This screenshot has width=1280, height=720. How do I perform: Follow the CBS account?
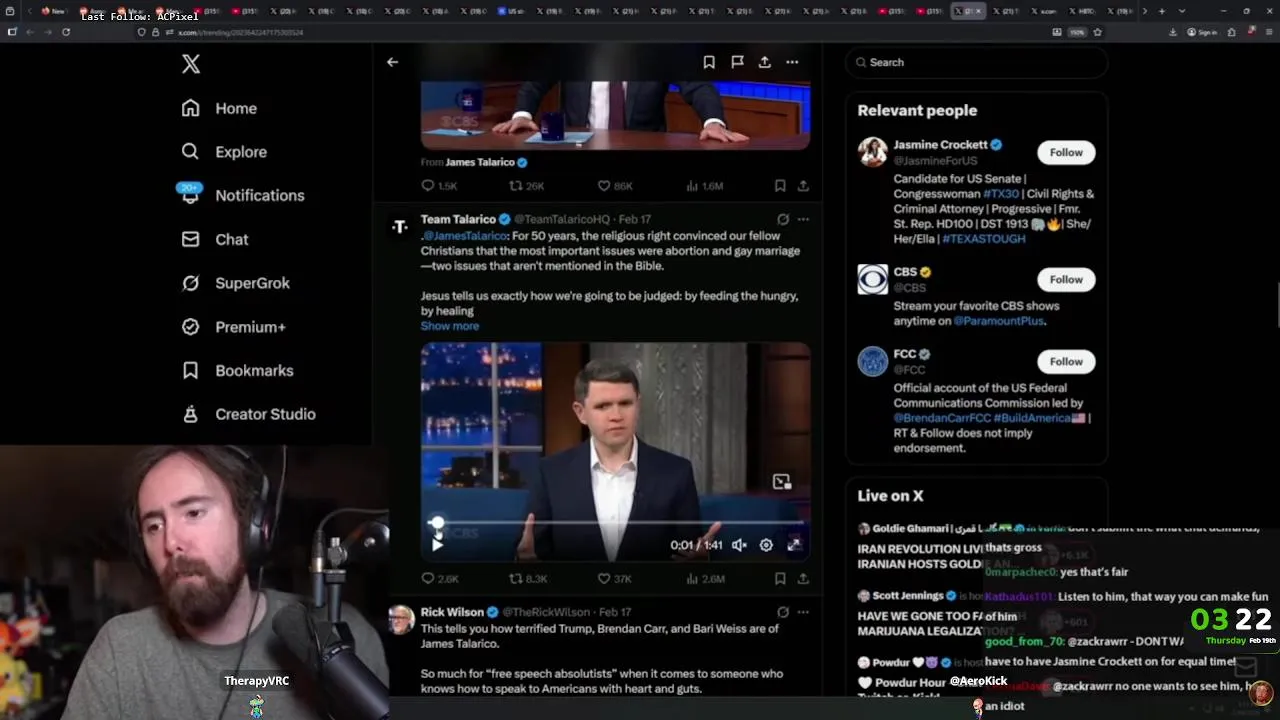click(1066, 279)
